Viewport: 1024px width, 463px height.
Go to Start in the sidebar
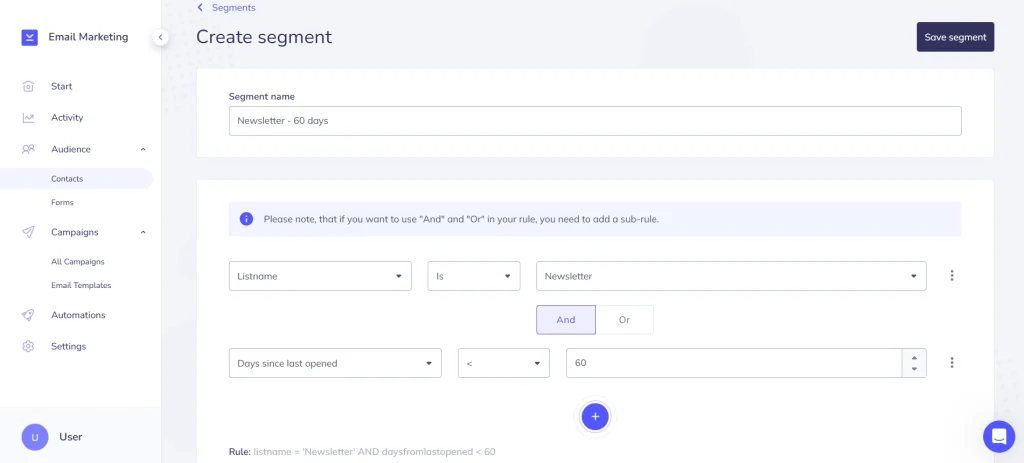coord(61,86)
